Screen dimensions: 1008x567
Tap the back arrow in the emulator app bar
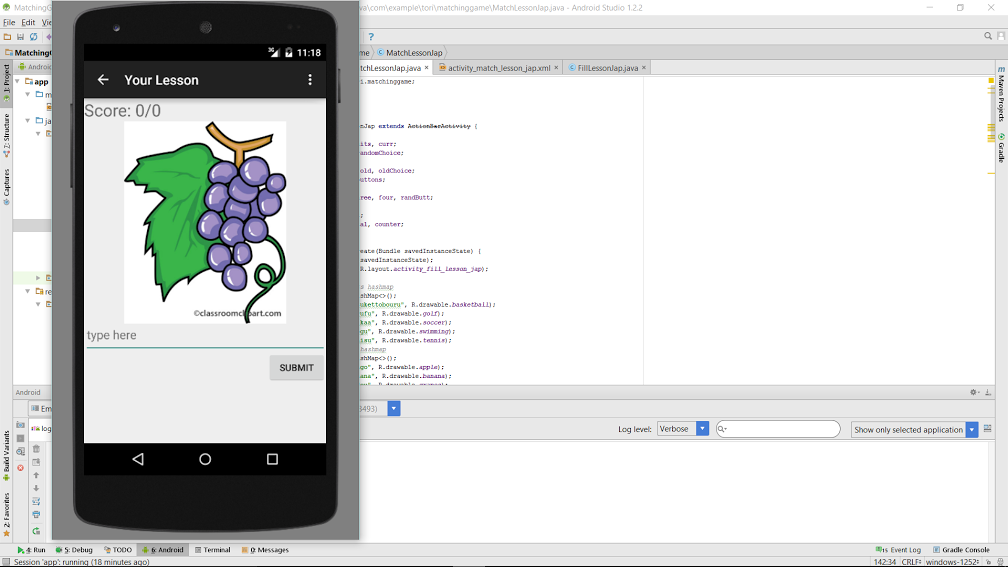coord(103,80)
